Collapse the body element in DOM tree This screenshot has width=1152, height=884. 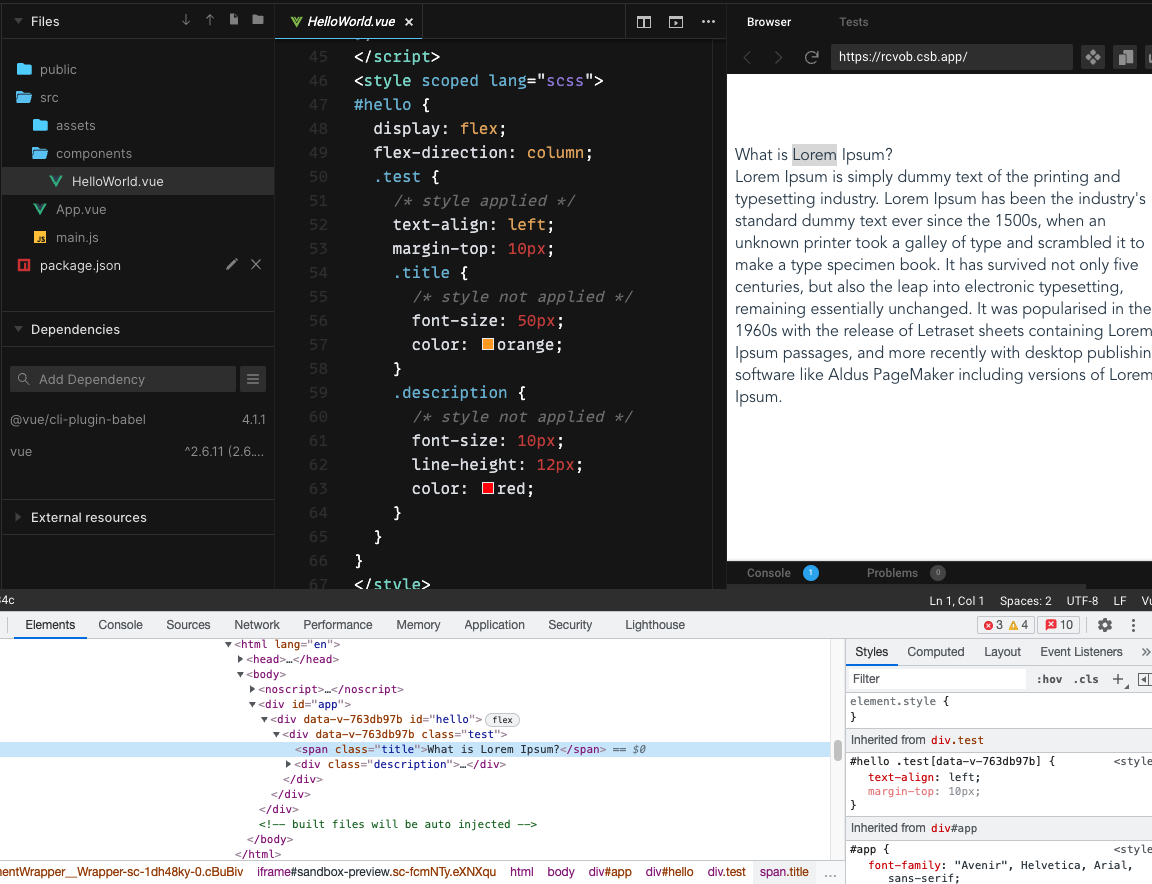pyautogui.click(x=240, y=674)
